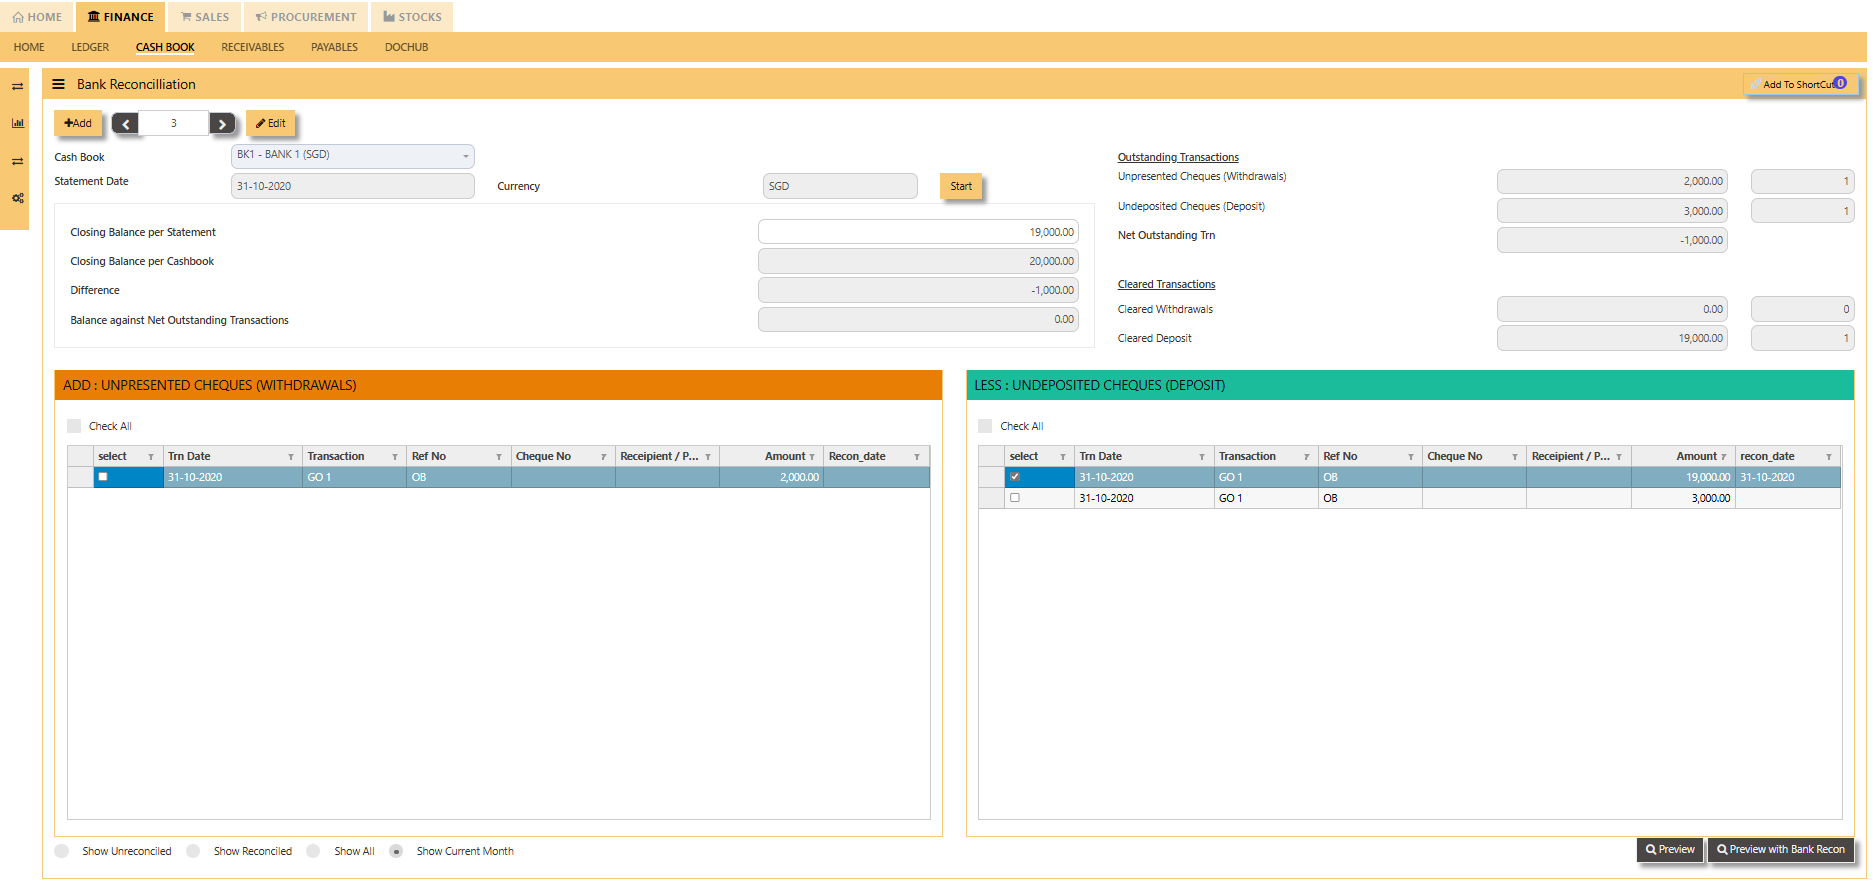Click the Start button
This screenshot has height=883, width=1873.
(961, 186)
